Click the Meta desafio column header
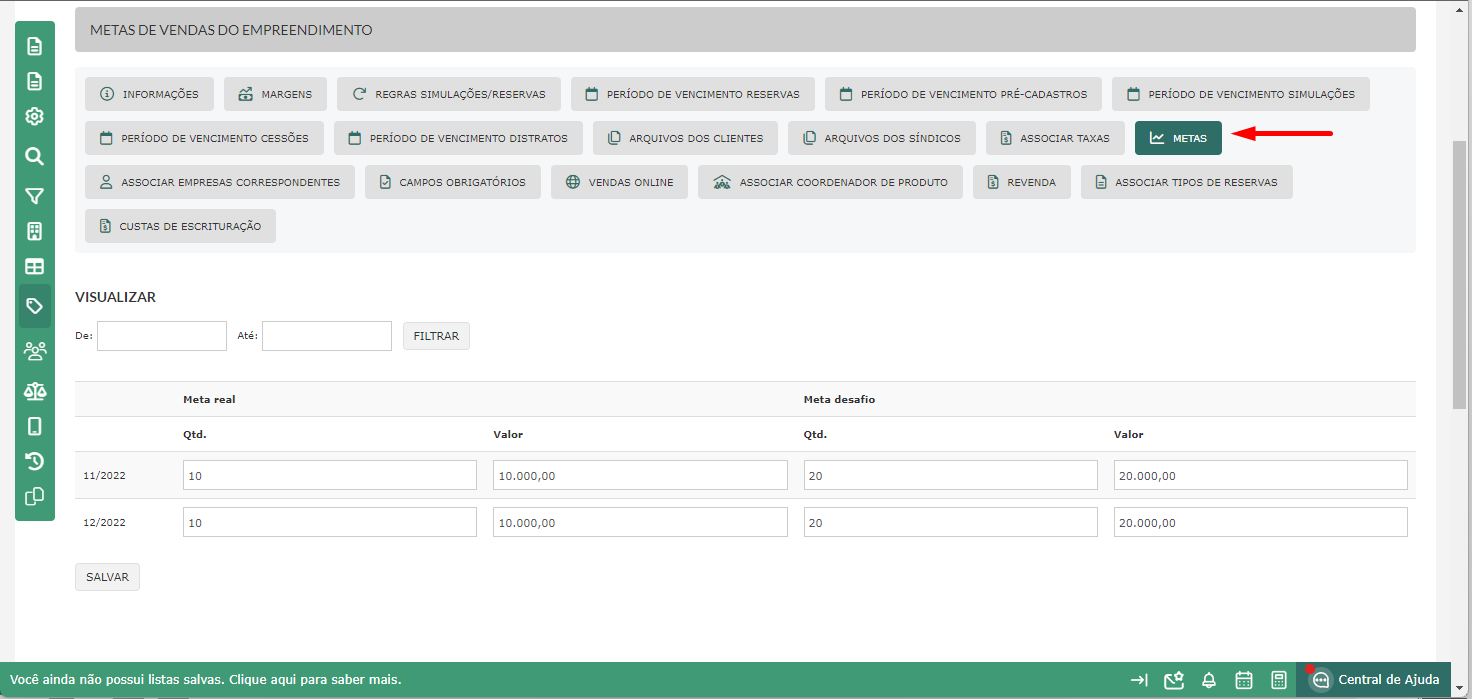1472x699 pixels. click(839, 399)
